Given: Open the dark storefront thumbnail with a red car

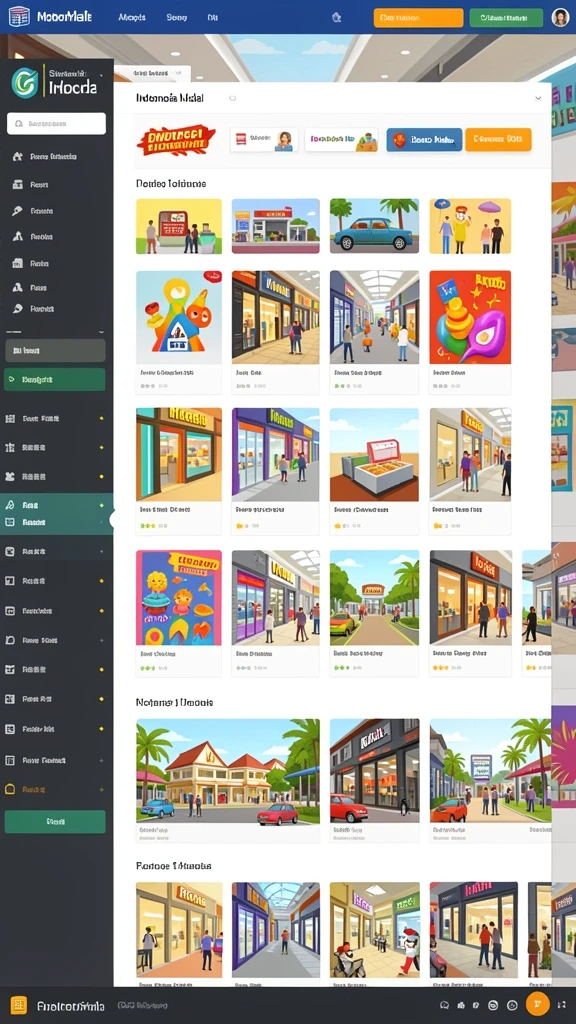Looking at the screenshot, I should [374, 771].
